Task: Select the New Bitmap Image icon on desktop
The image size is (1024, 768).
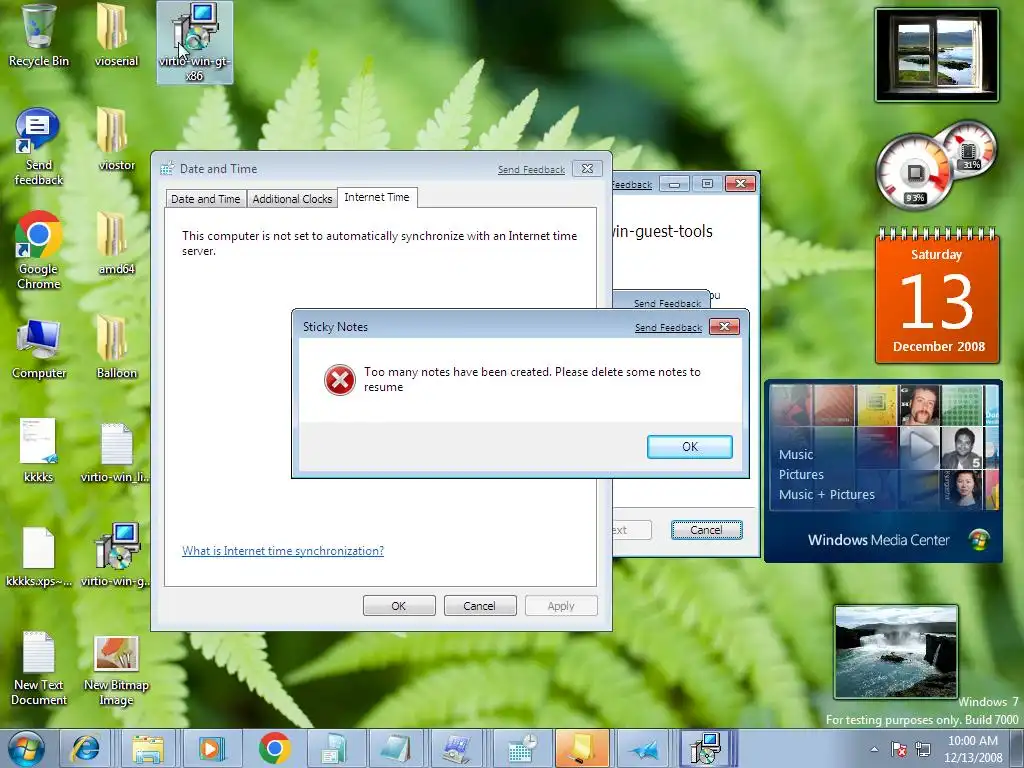Action: tap(116, 671)
